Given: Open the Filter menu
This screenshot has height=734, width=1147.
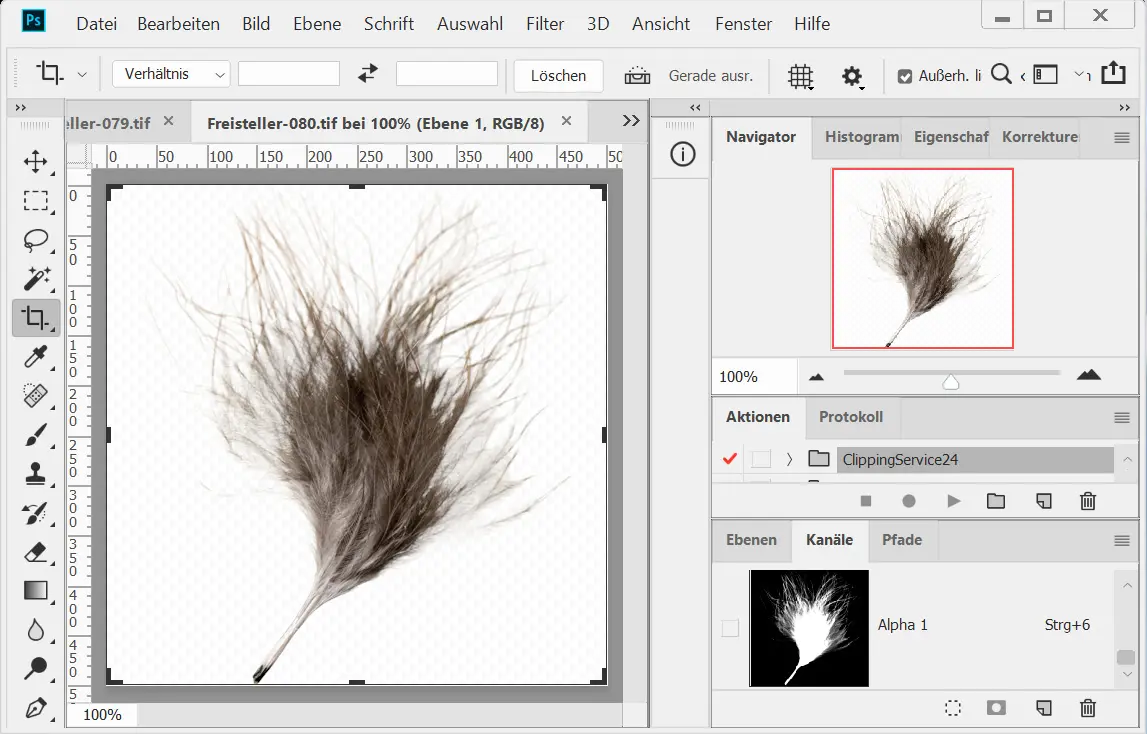Looking at the screenshot, I should [x=545, y=23].
